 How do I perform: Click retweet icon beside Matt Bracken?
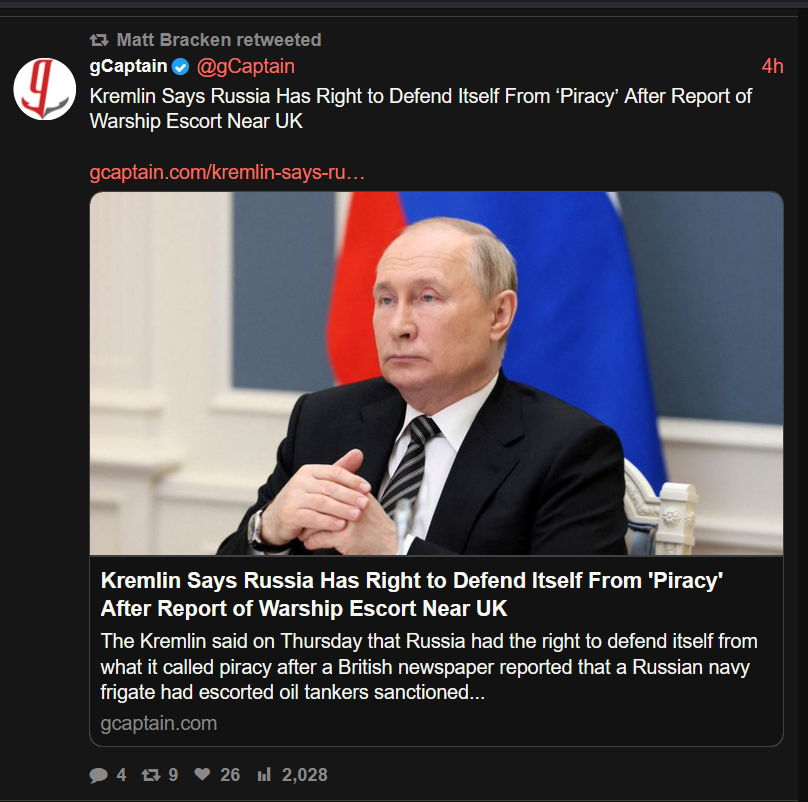[x=99, y=40]
